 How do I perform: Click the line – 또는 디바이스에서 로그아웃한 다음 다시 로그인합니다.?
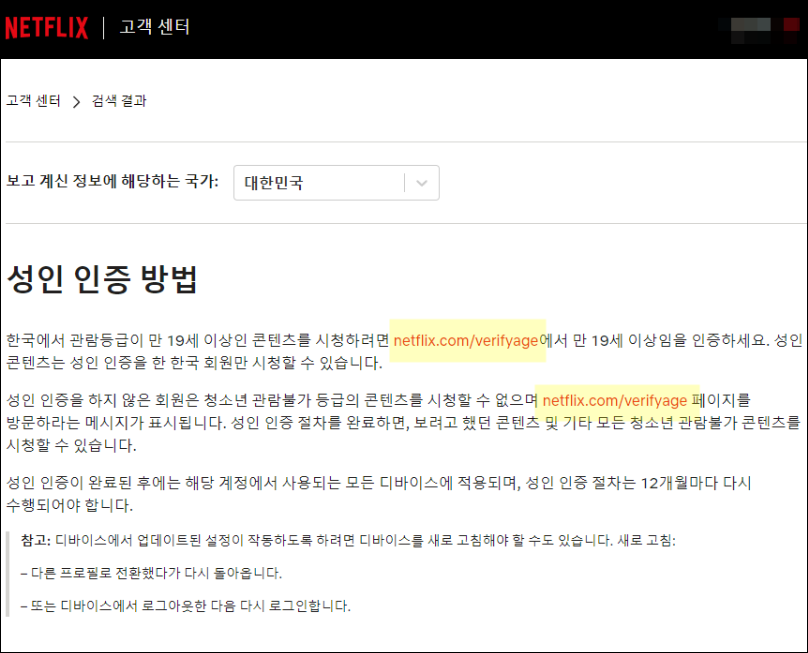coord(186,606)
